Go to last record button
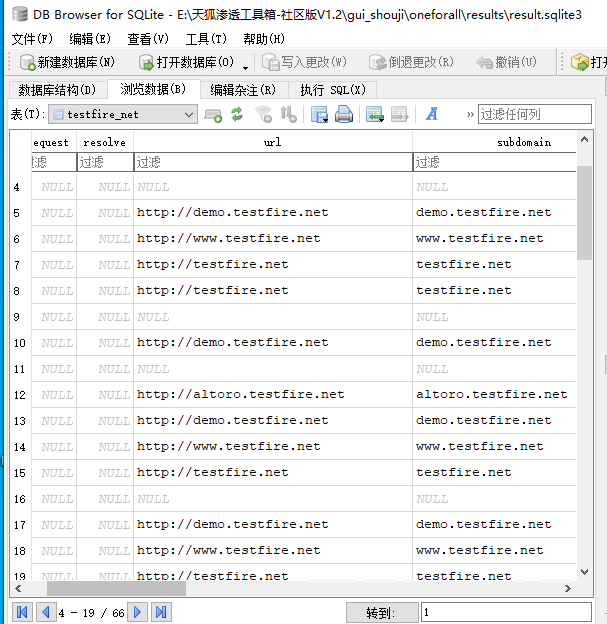This screenshot has height=624, width=607. pyautogui.click(x=161, y=612)
